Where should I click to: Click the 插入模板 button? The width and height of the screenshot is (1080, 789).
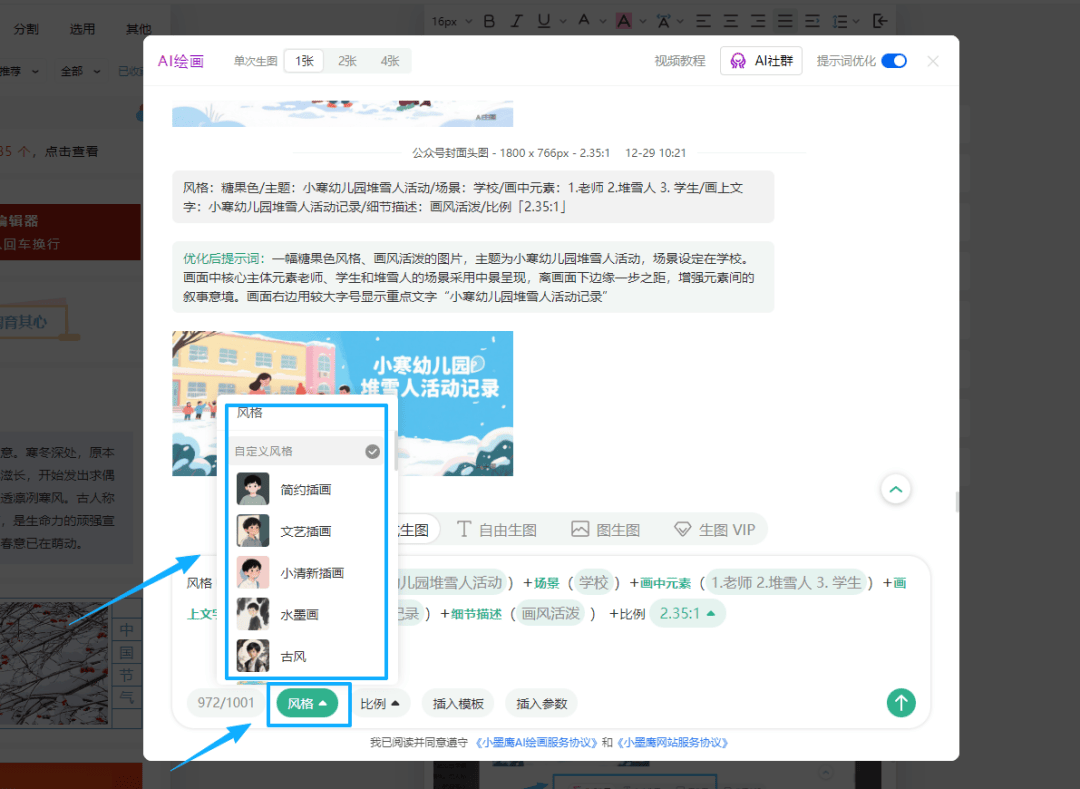coord(458,703)
